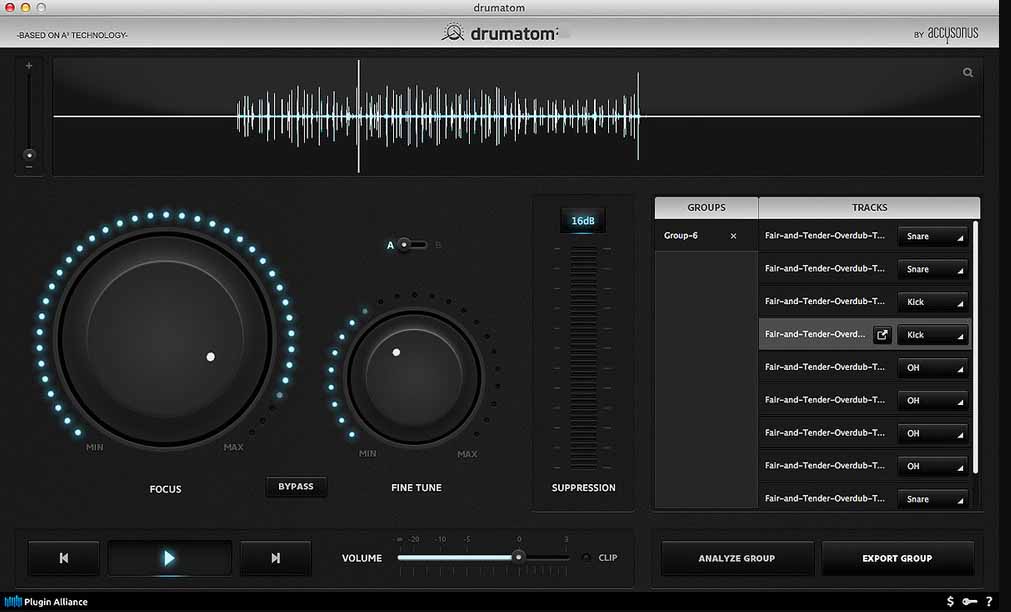The image size is (1011, 612).
Task: Click the waveform zoom-out minus icon
Action: (x=28, y=167)
